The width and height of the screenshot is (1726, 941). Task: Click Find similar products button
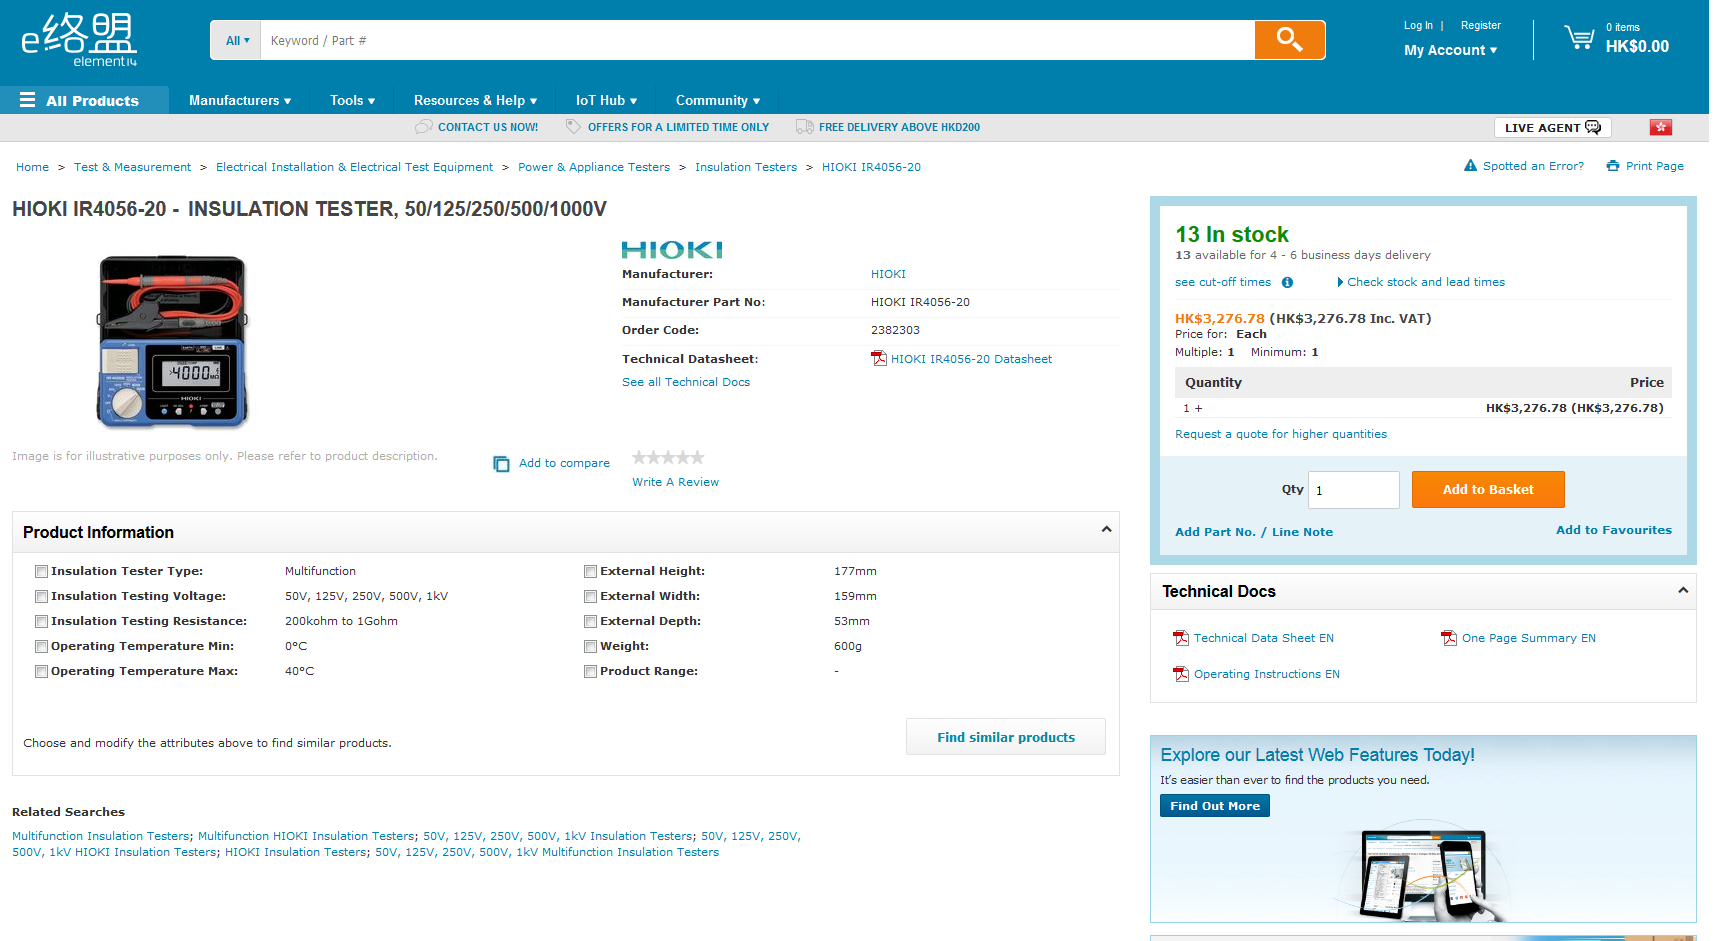click(x=1006, y=737)
